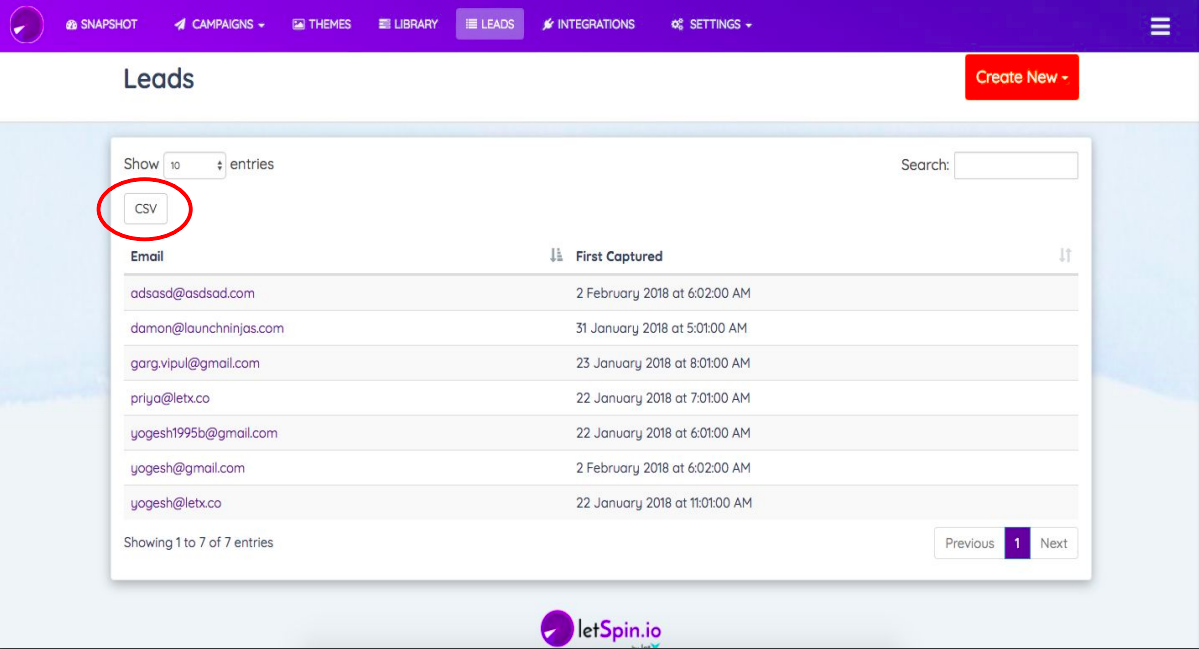Click the Leads page heading
The height and width of the screenshot is (649, 1199).
(158, 79)
